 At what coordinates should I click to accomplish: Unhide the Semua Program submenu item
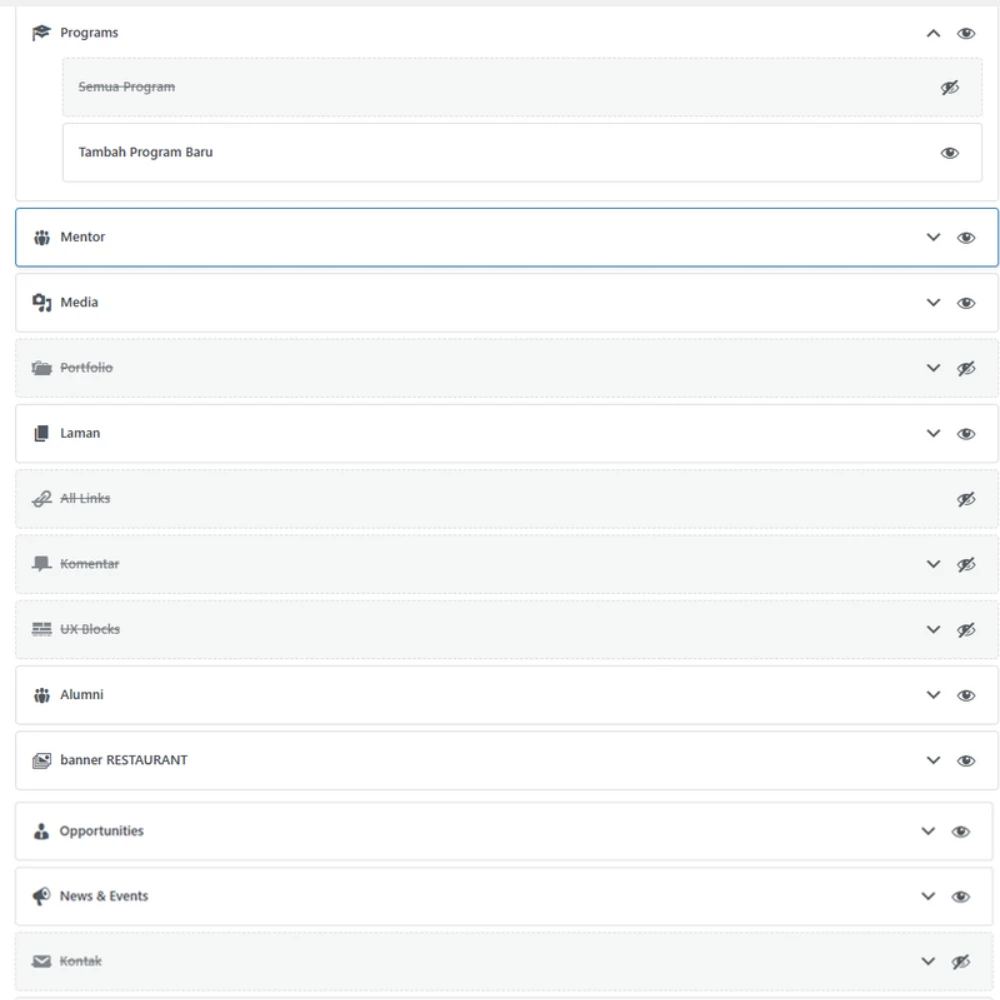click(950, 88)
